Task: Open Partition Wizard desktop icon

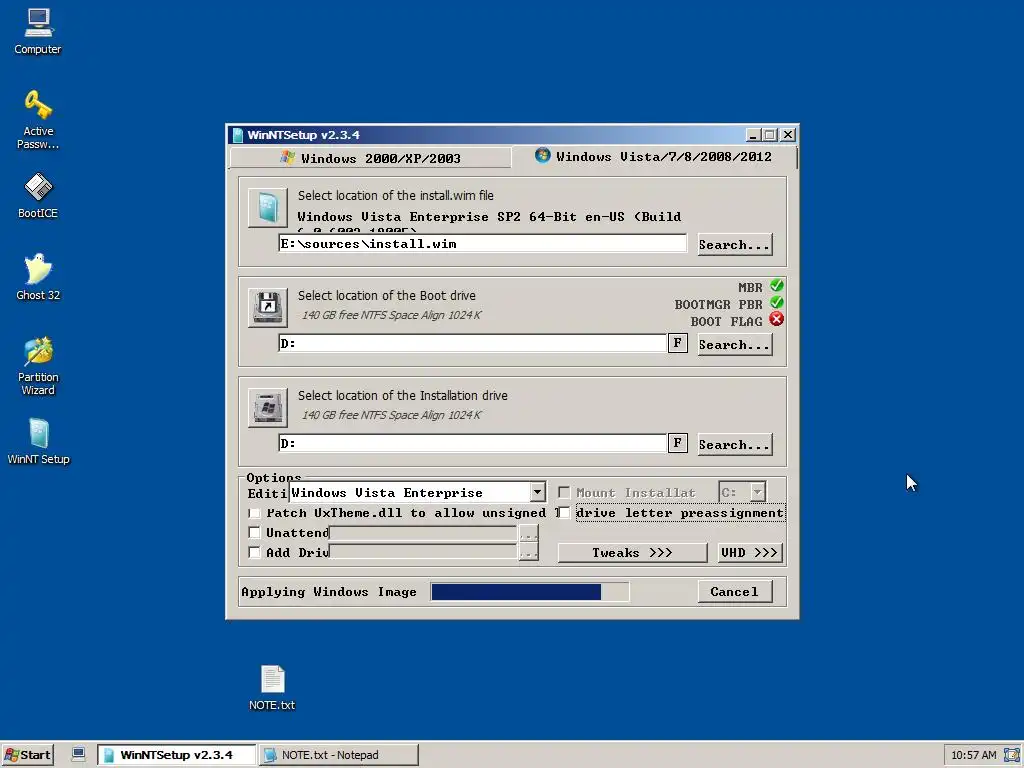Action: [38, 366]
